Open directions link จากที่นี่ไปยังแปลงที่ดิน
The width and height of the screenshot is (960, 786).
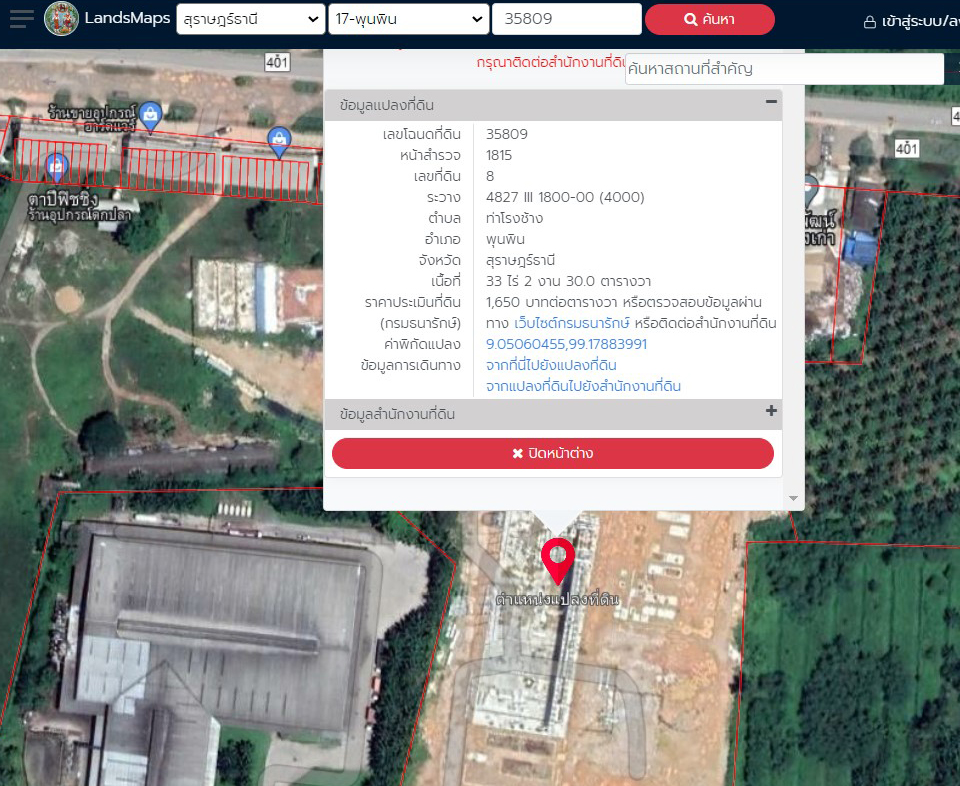[551, 365]
